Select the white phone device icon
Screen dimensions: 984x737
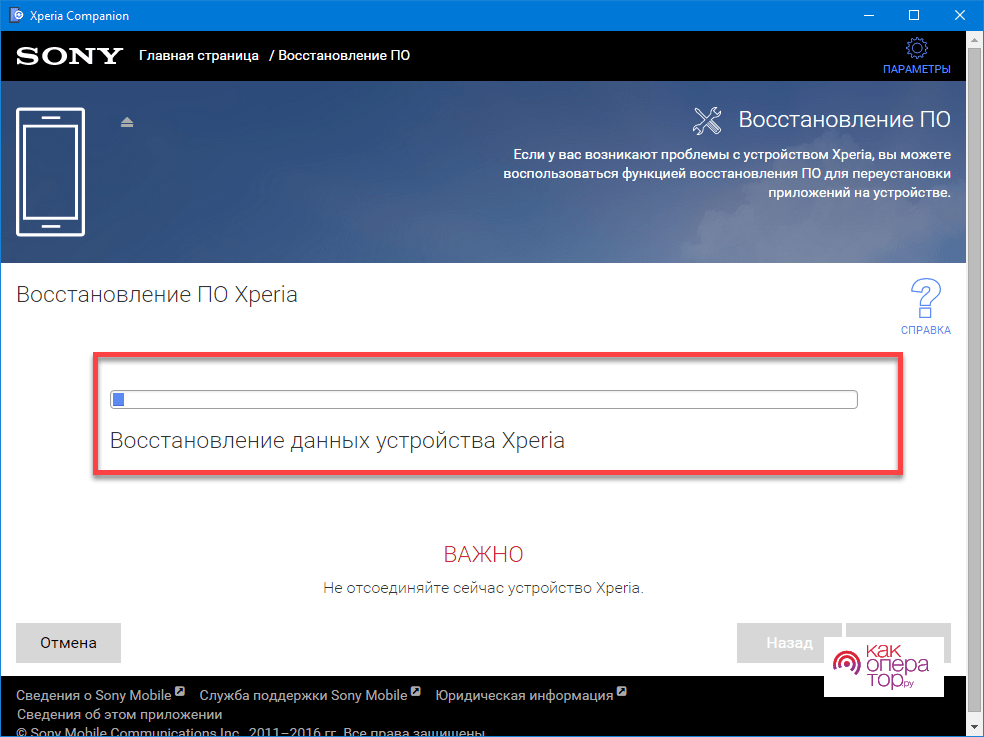51,171
